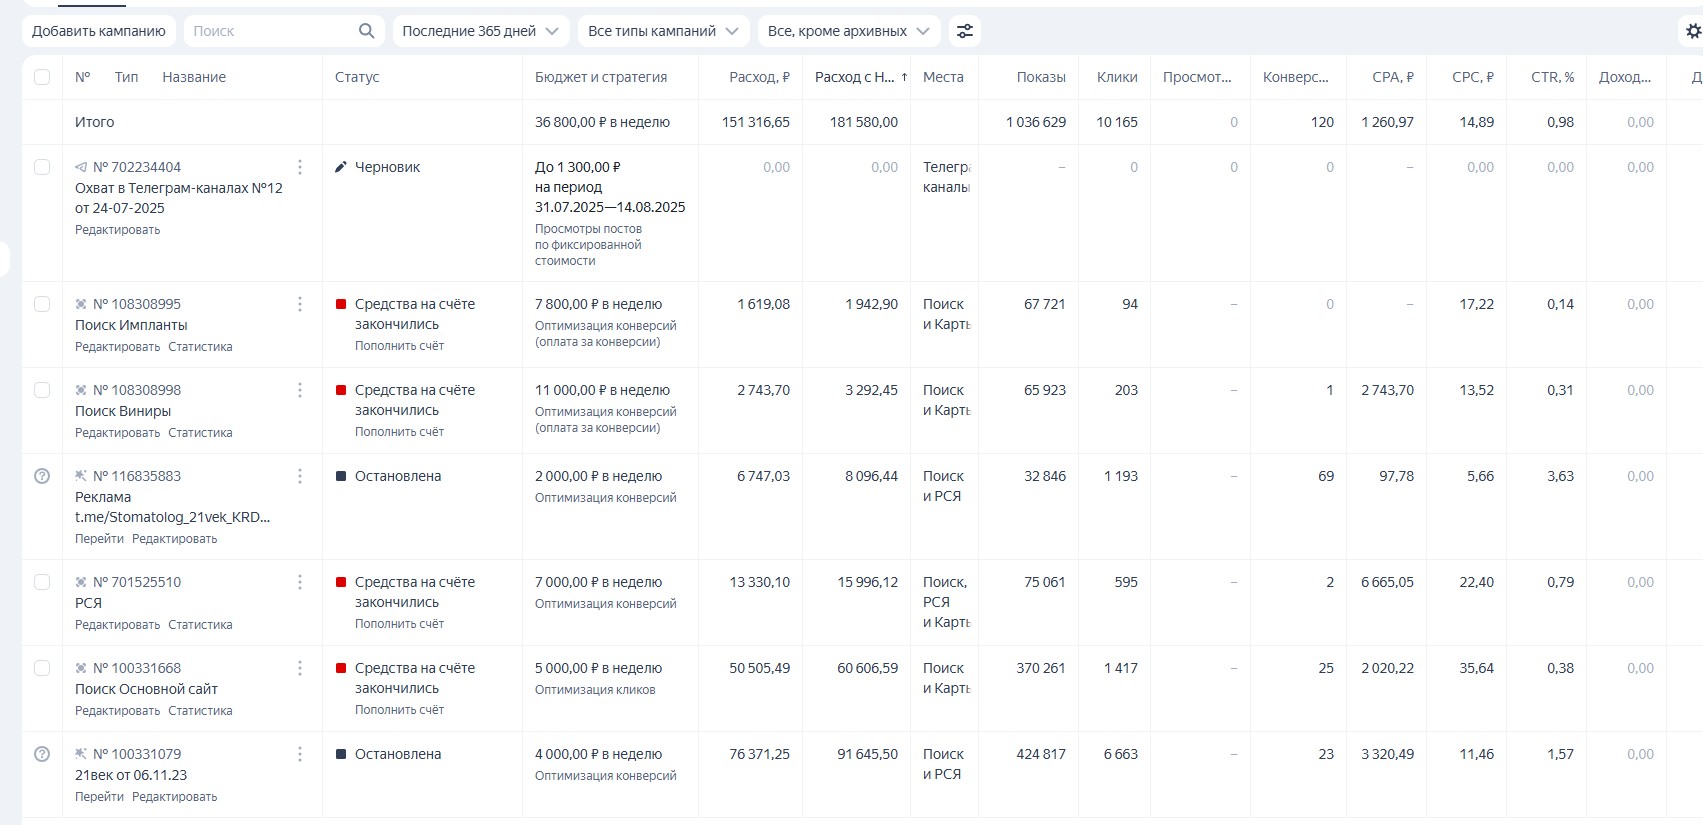Open three-dot menu for Поиск Основной сайт

pyautogui.click(x=299, y=668)
